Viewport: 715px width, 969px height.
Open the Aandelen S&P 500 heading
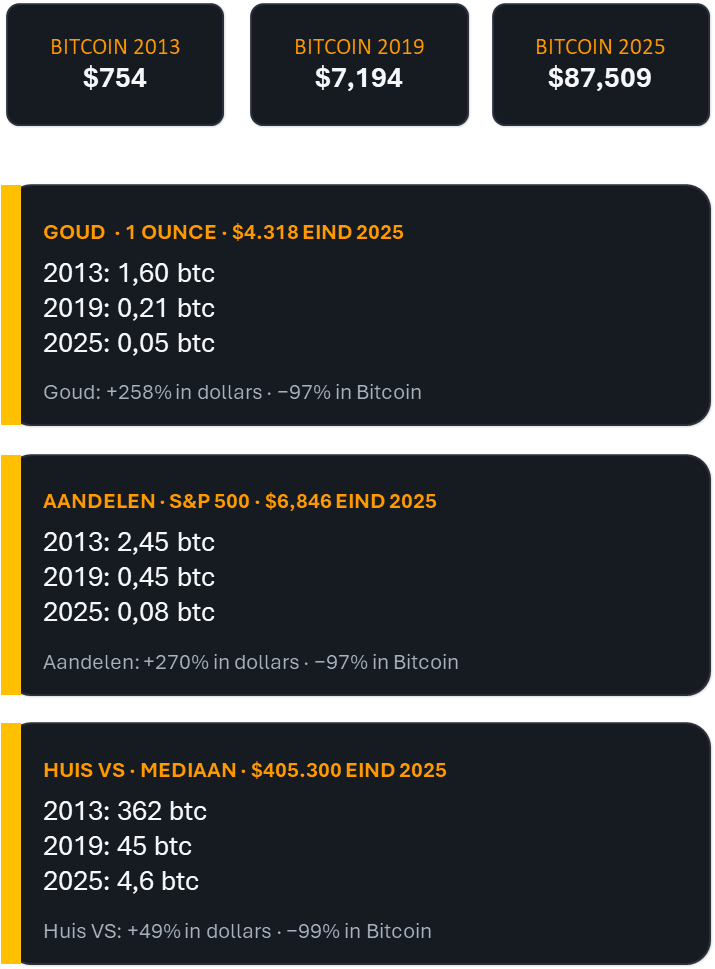pos(240,501)
